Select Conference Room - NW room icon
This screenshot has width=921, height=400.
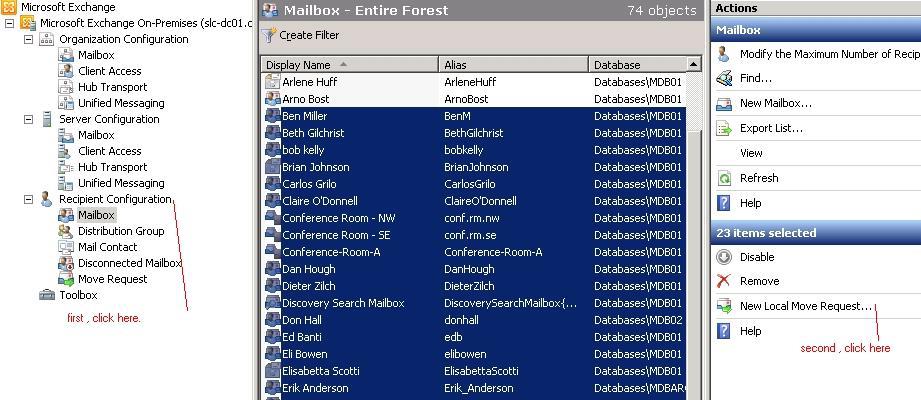tap(273, 219)
